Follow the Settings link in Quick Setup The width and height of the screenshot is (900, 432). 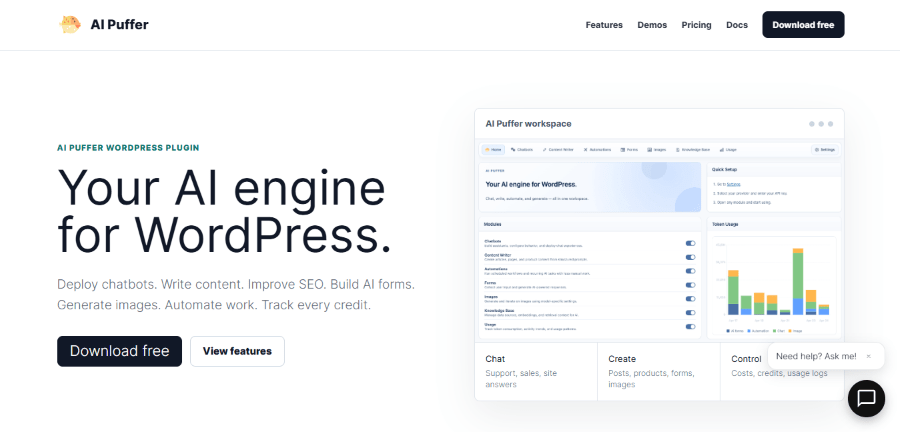tap(734, 184)
